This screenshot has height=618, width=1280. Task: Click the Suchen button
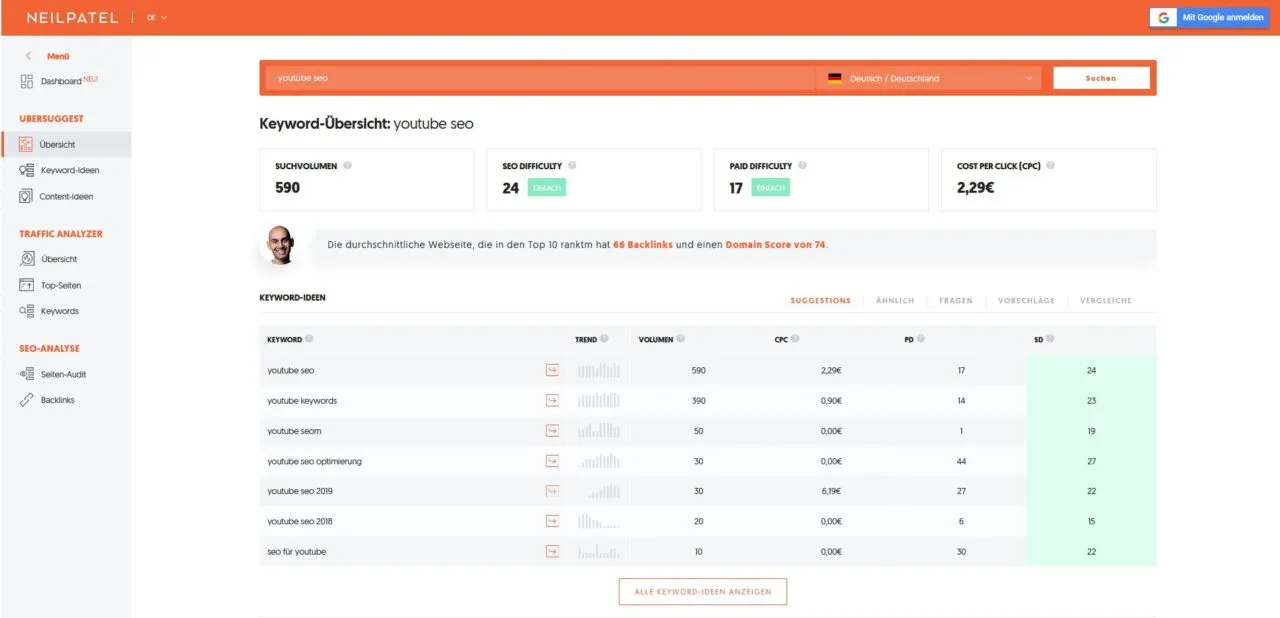click(x=1101, y=78)
